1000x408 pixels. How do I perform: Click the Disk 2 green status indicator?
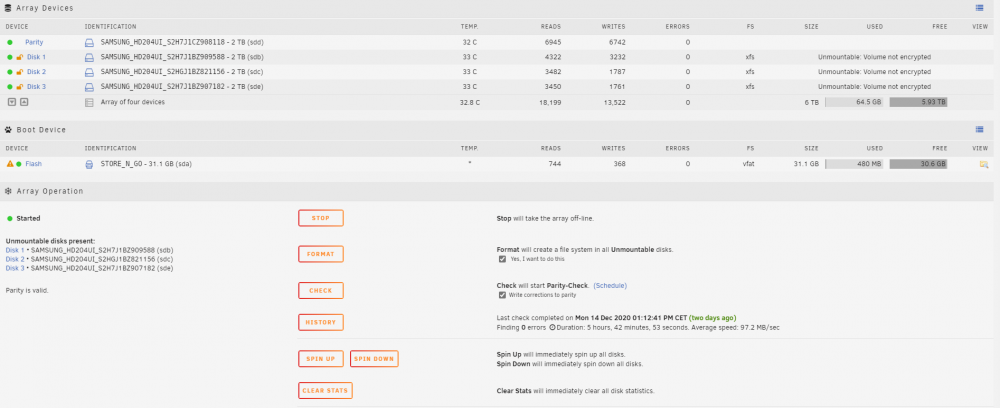(x=10, y=71)
